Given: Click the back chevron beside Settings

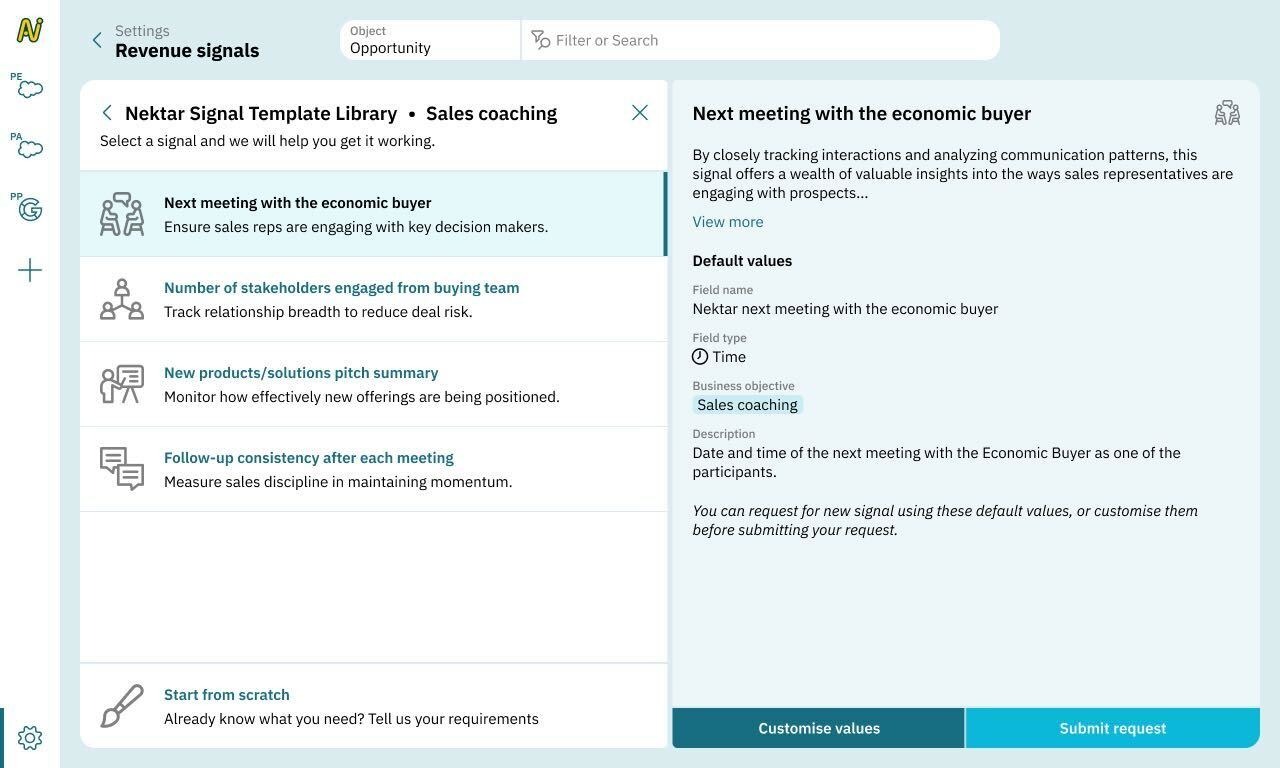Looking at the screenshot, I should pyautogui.click(x=97, y=40).
